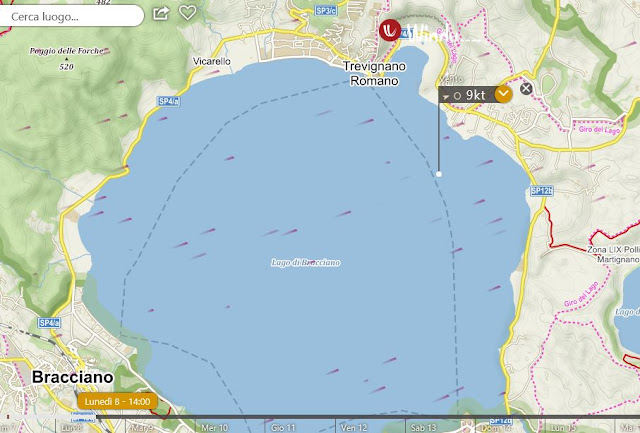Viewport: 640px width, 433px height.
Task: Close the 9kt wind picker popup
Action: 526,89
